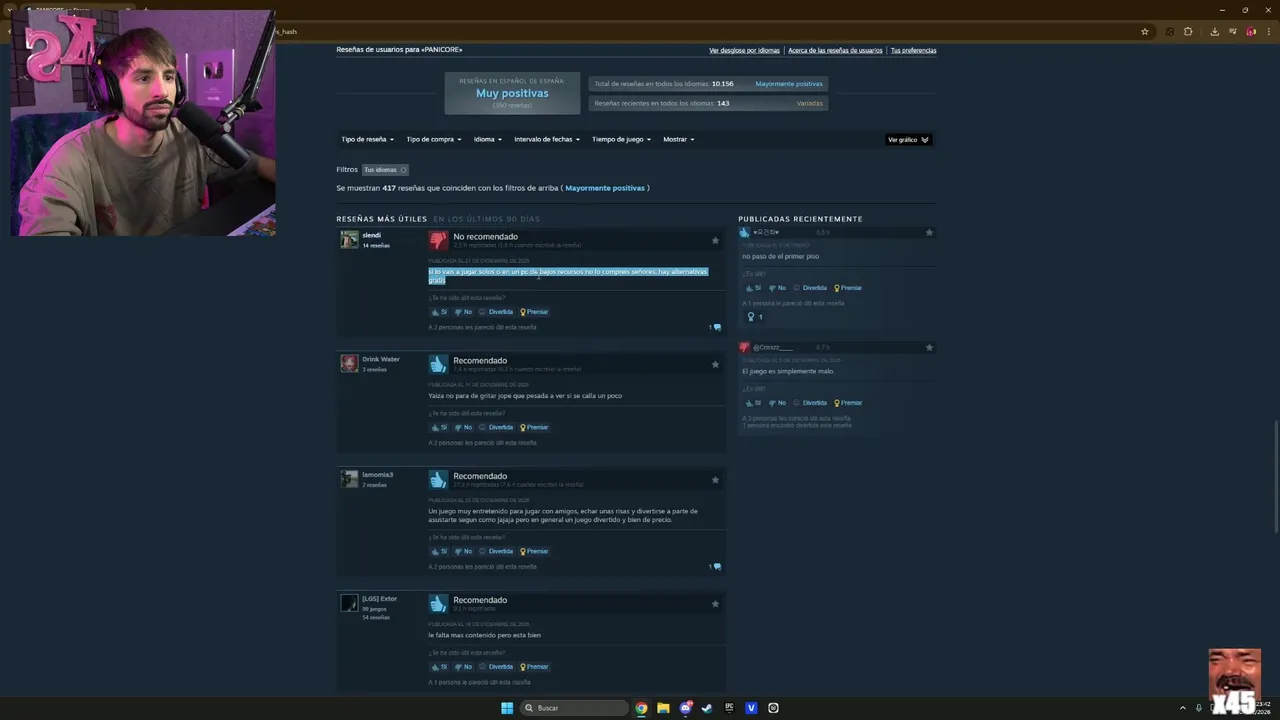Open comments bubble on slendi's review
This screenshot has width=1280, height=720.
tap(716, 327)
